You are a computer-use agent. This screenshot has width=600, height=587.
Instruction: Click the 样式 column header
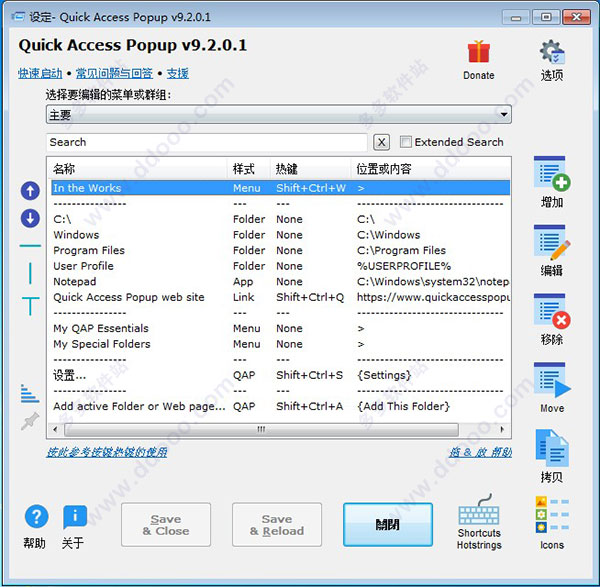pyautogui.click(x=249, y=169)
